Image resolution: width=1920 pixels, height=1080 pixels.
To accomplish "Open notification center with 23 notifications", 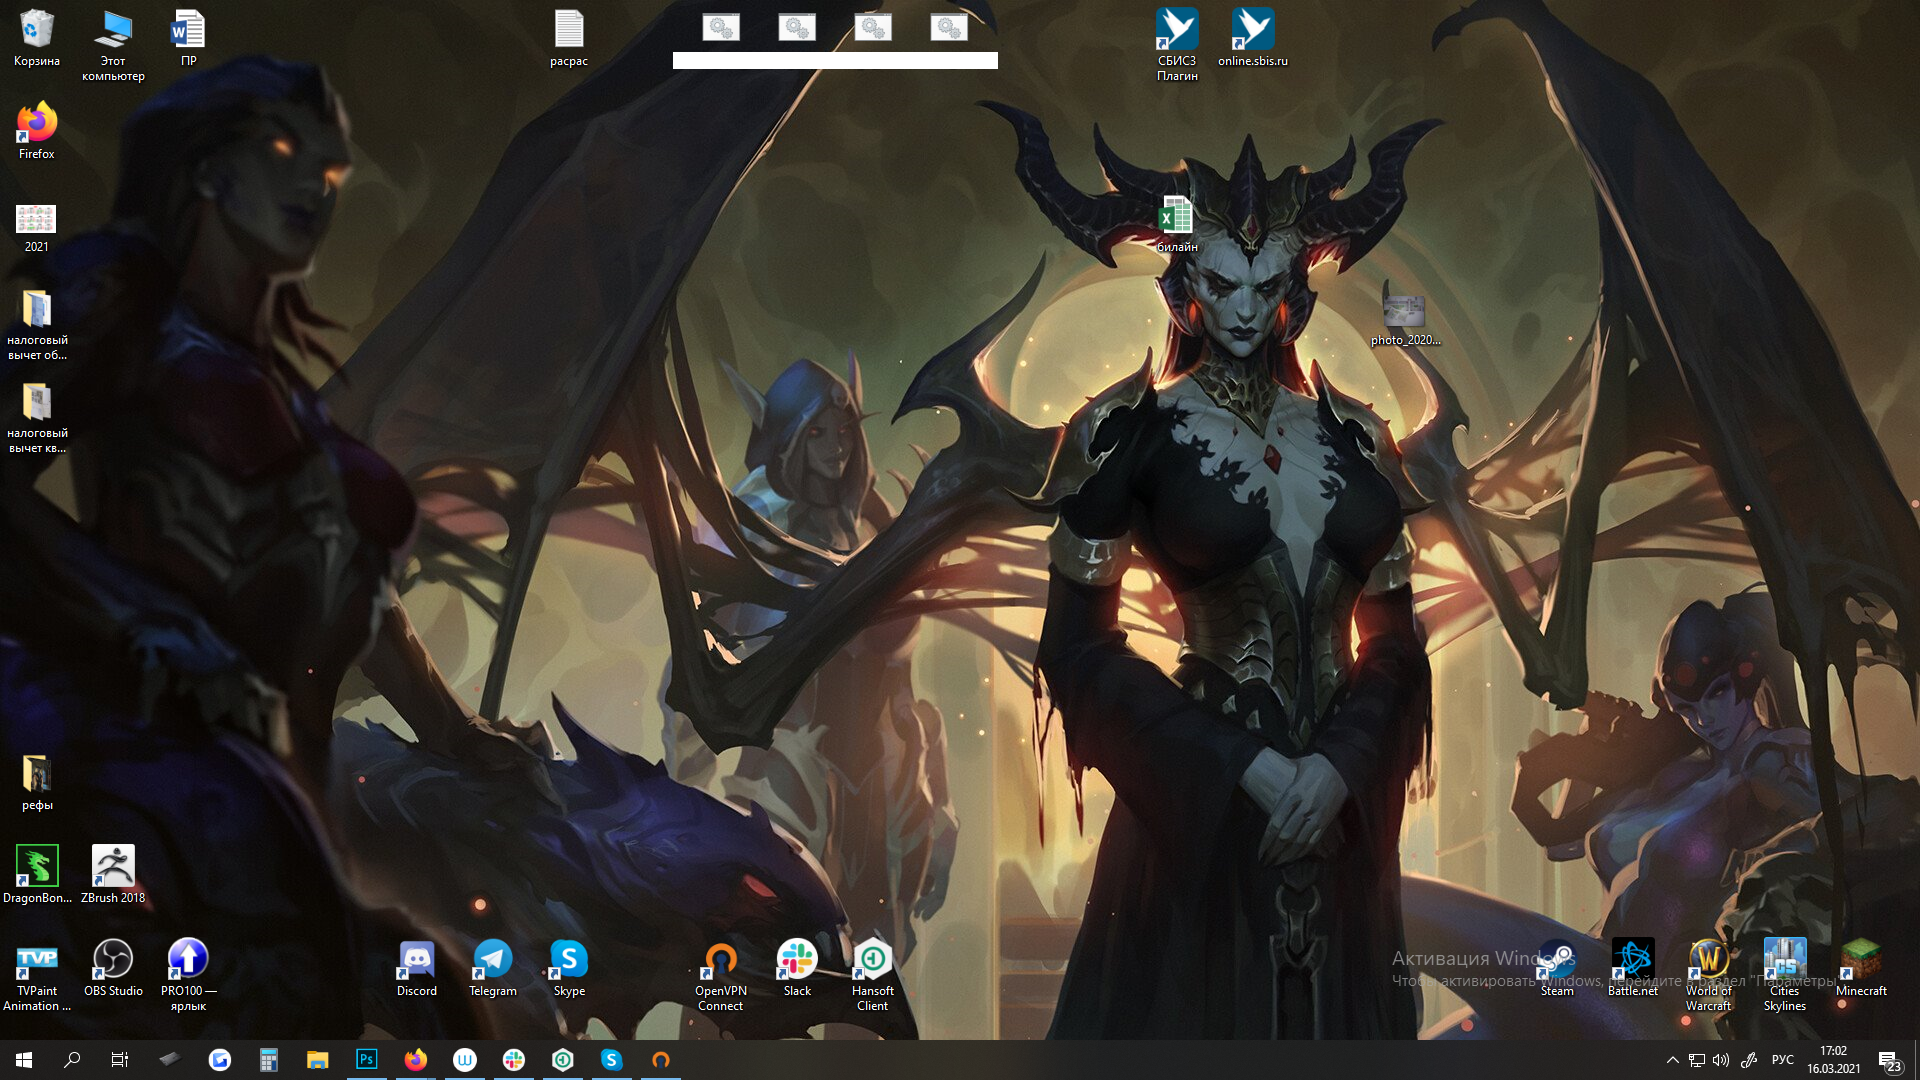I will [1889, 1060].
